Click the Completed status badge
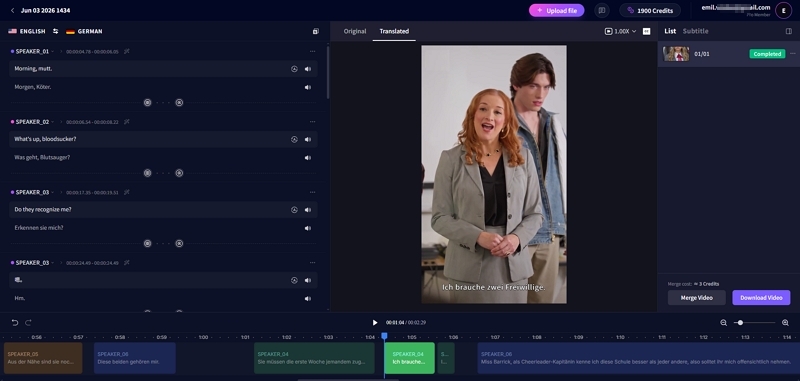 (x=767, y=54)
